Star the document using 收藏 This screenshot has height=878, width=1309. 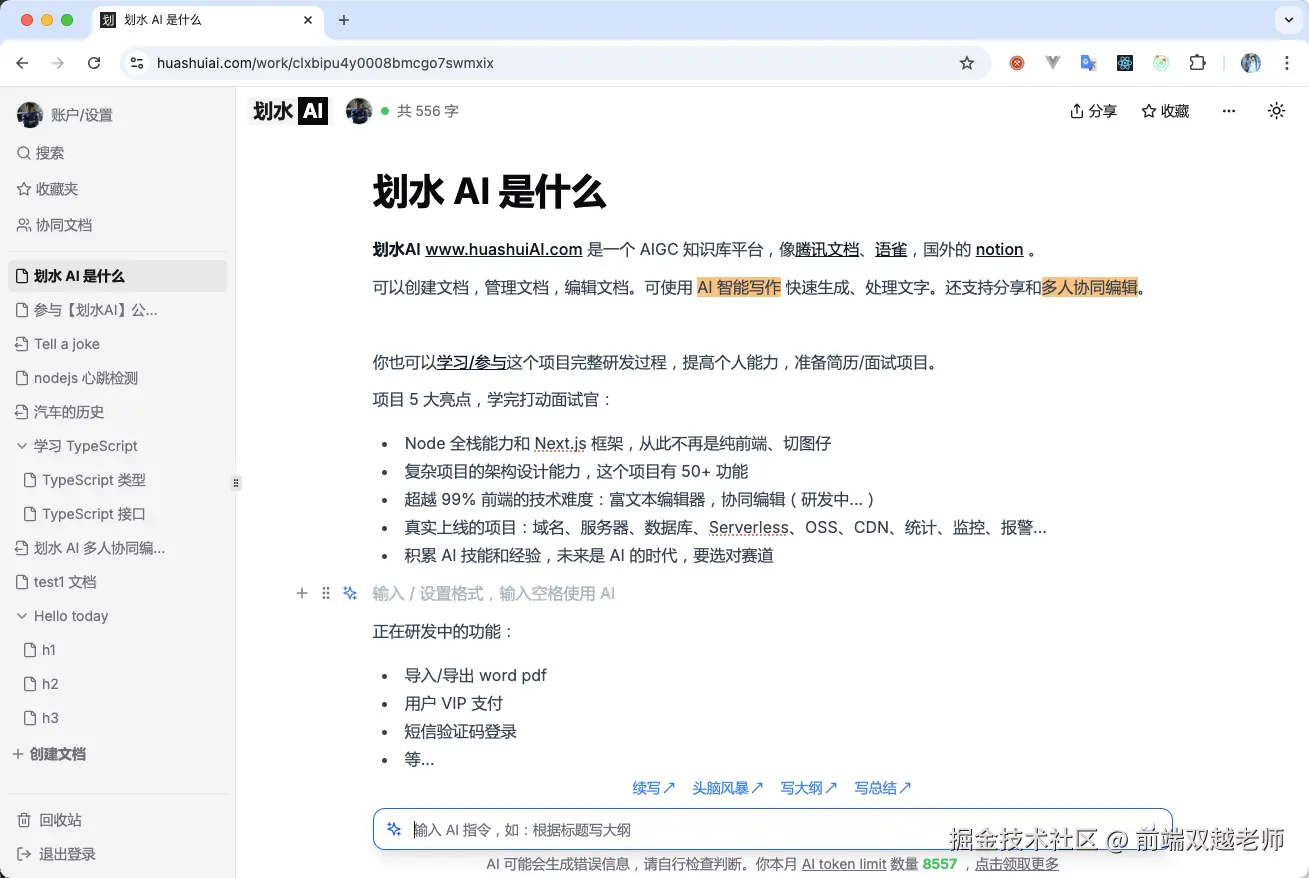[1164, 111]
